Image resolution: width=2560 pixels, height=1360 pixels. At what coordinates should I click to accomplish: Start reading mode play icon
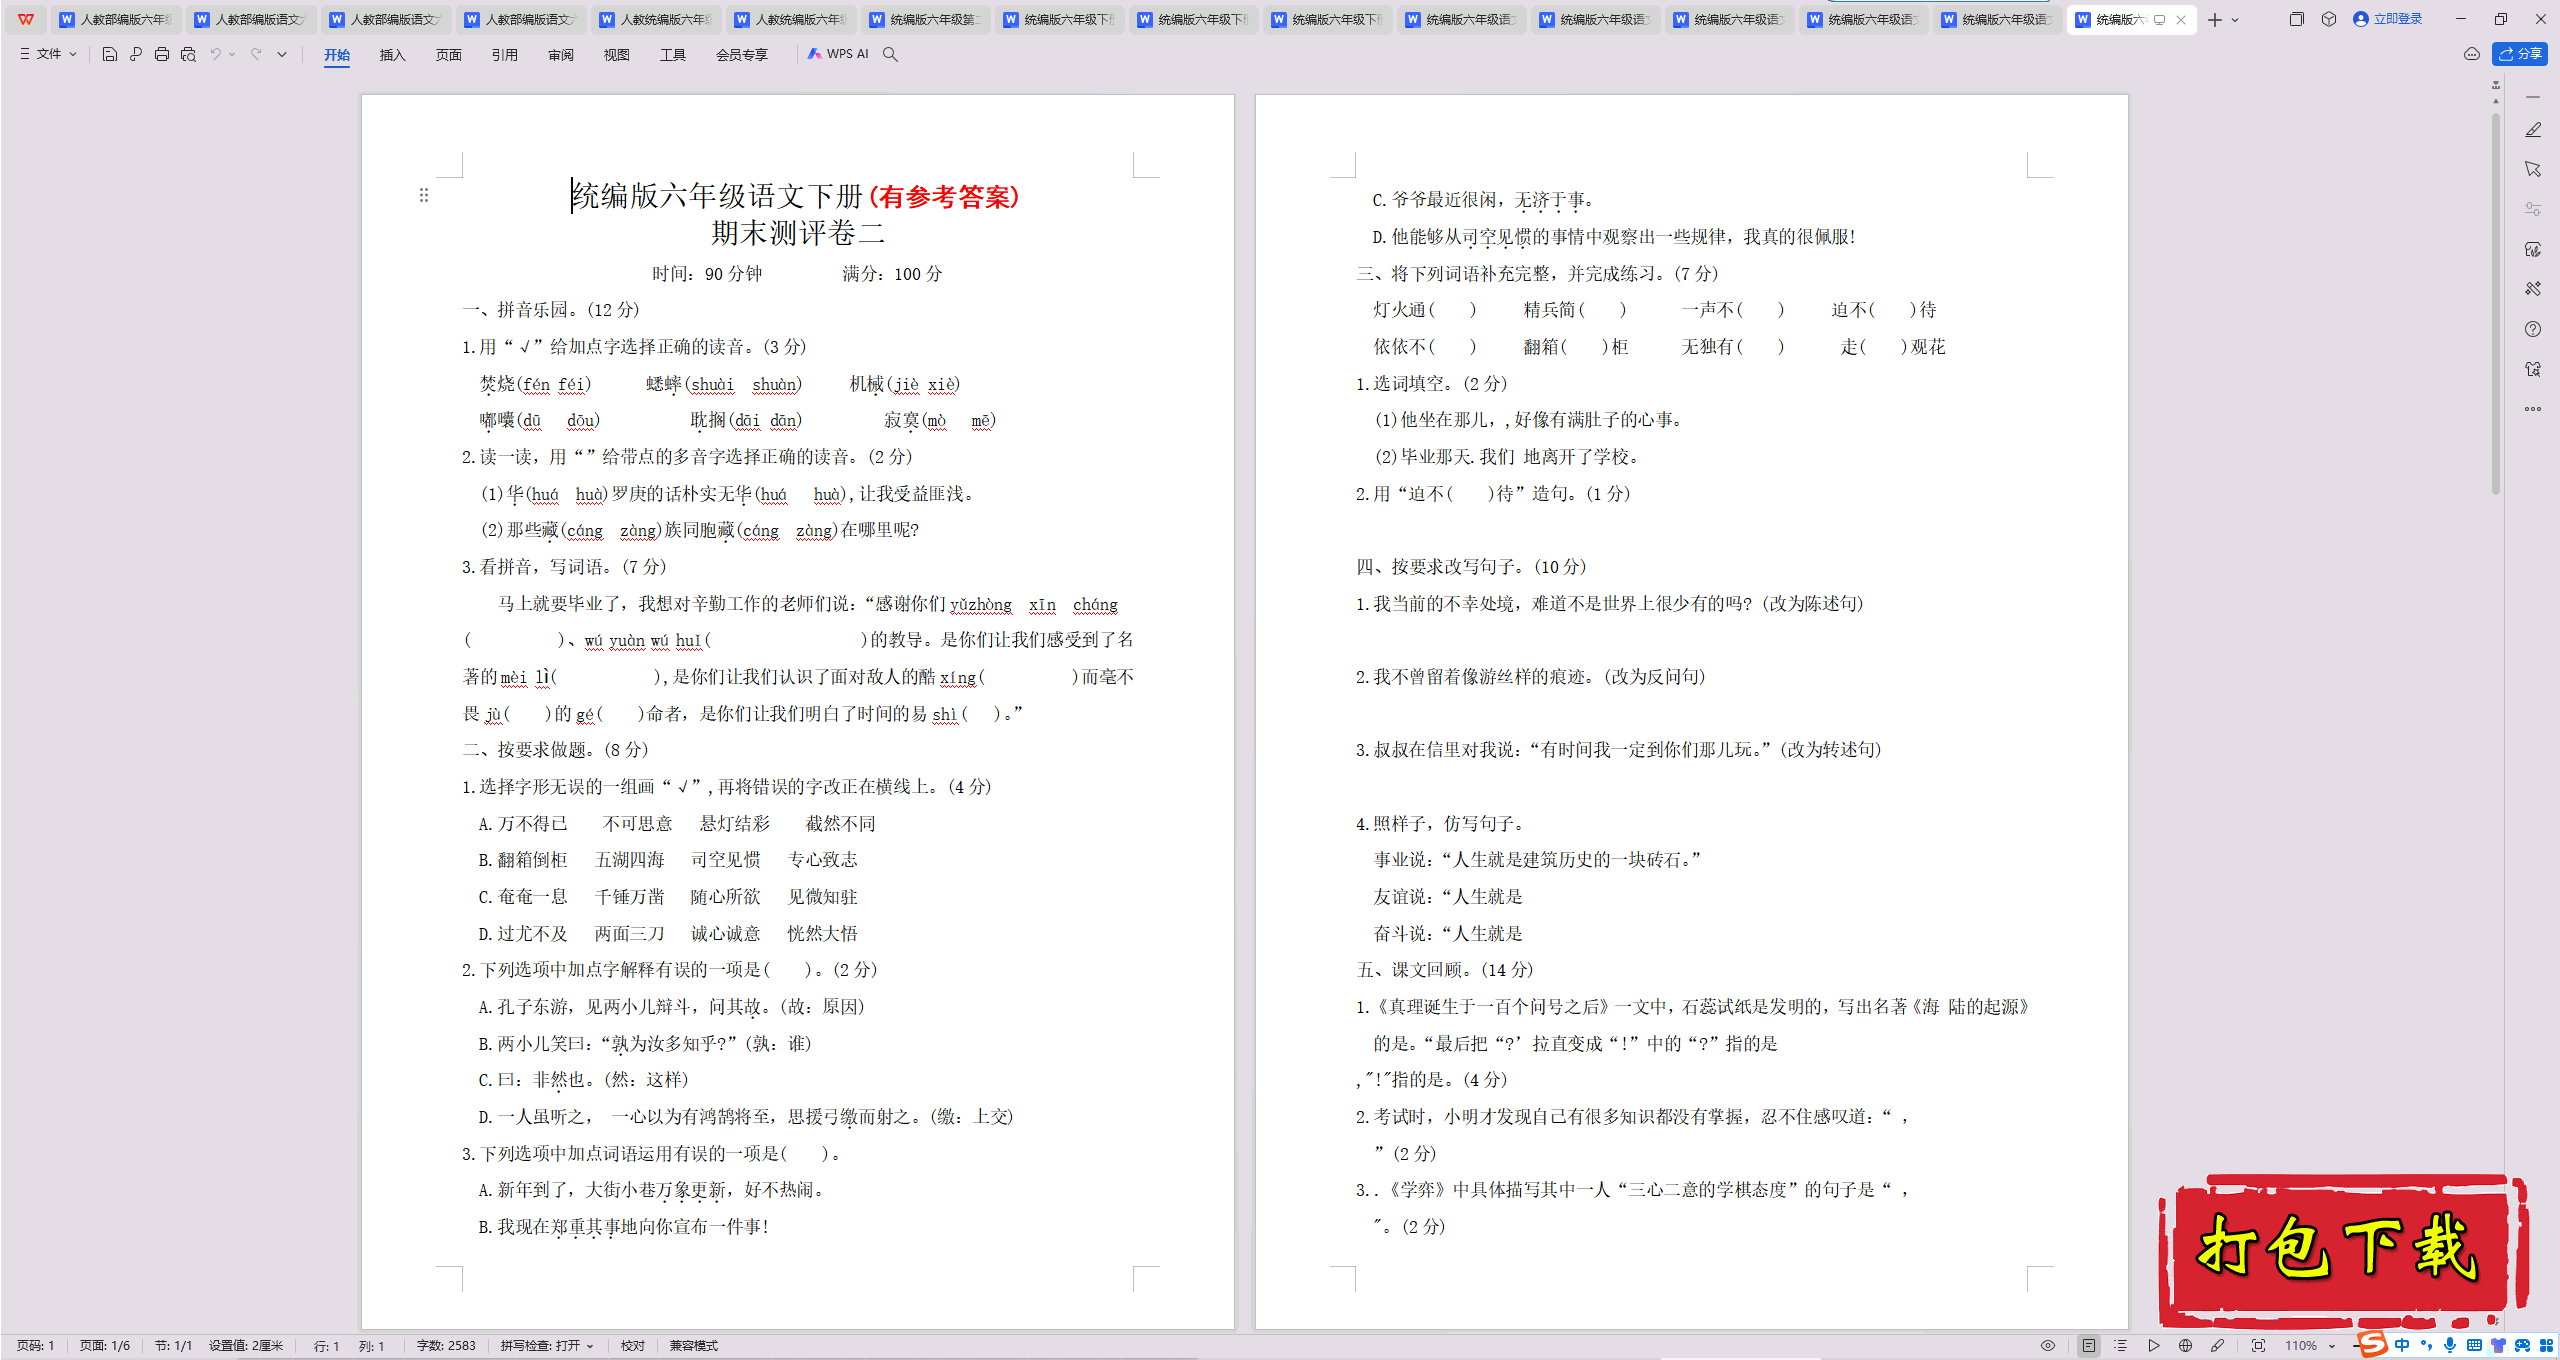coord(2154,1346)
